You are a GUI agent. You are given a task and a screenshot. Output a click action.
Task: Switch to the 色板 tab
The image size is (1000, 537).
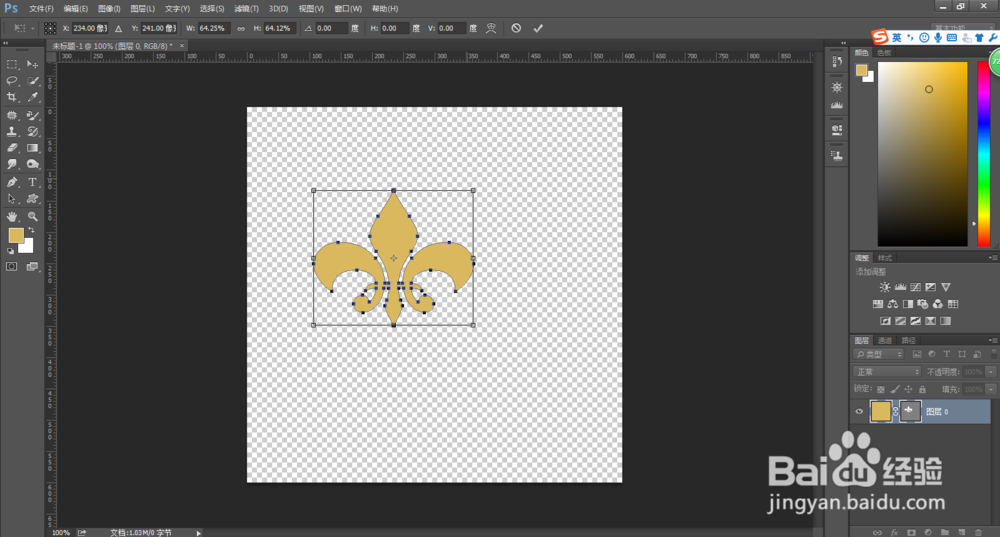(x=884, y=53)
